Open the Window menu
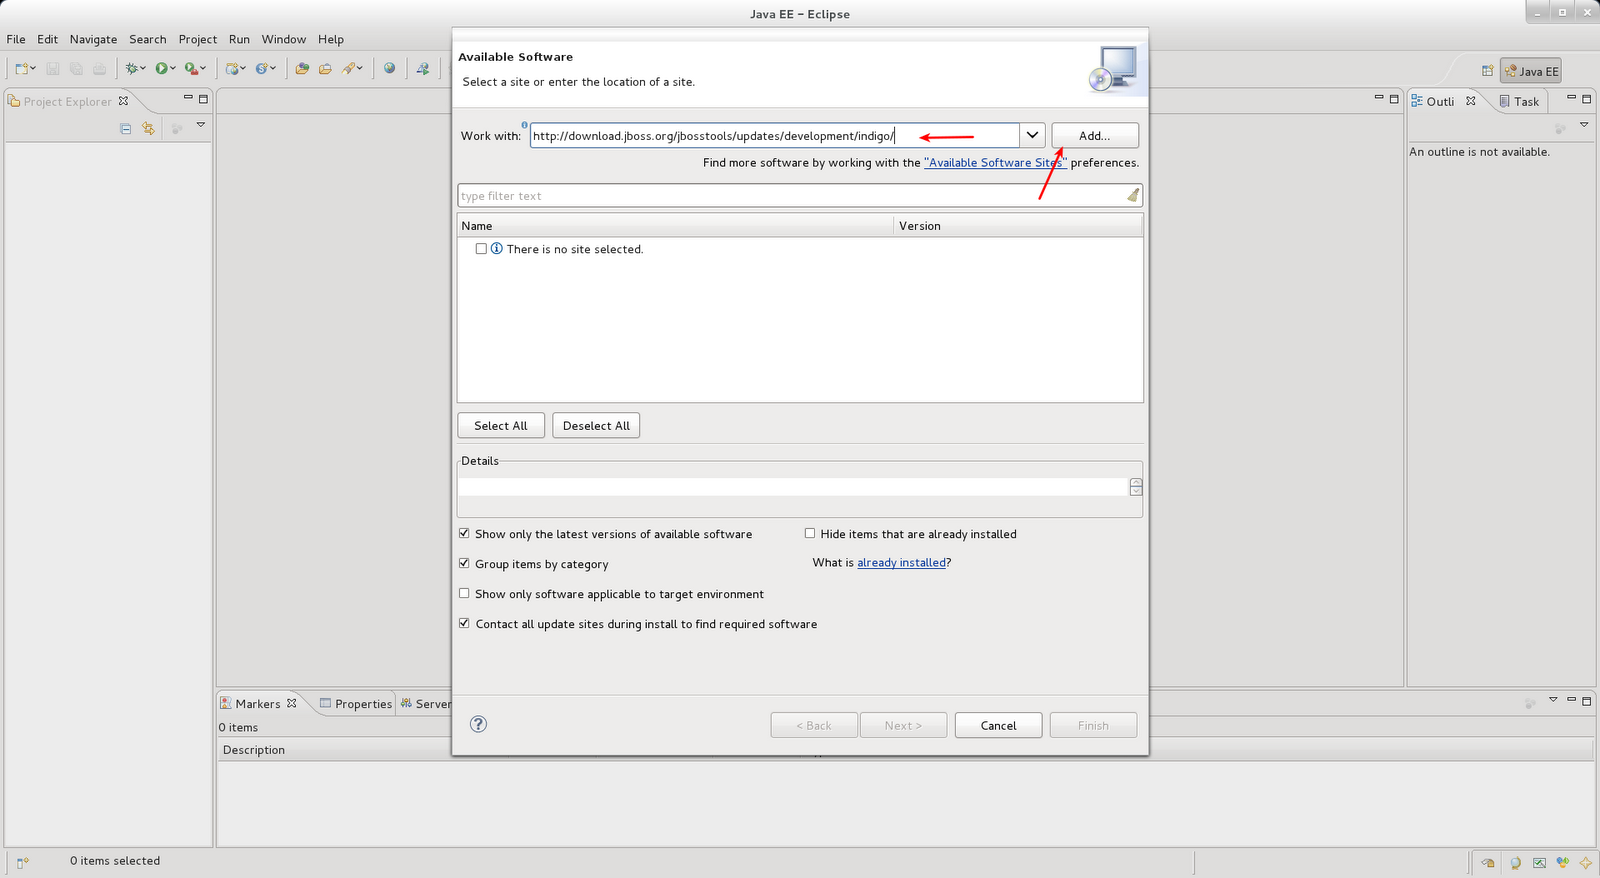The height and width of the screenshot is (878, 1600). pyautogui.click(x=284, y=39)
